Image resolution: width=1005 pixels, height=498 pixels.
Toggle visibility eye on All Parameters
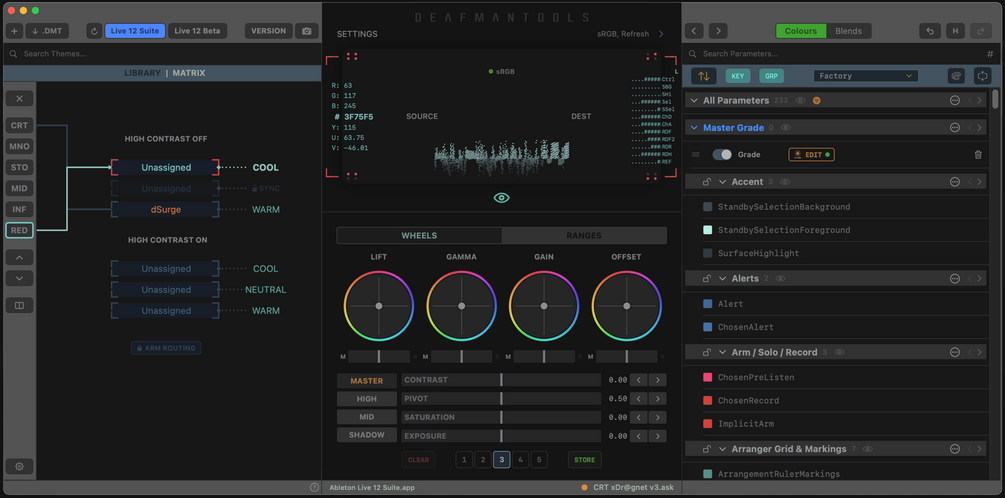coord(800,101)
